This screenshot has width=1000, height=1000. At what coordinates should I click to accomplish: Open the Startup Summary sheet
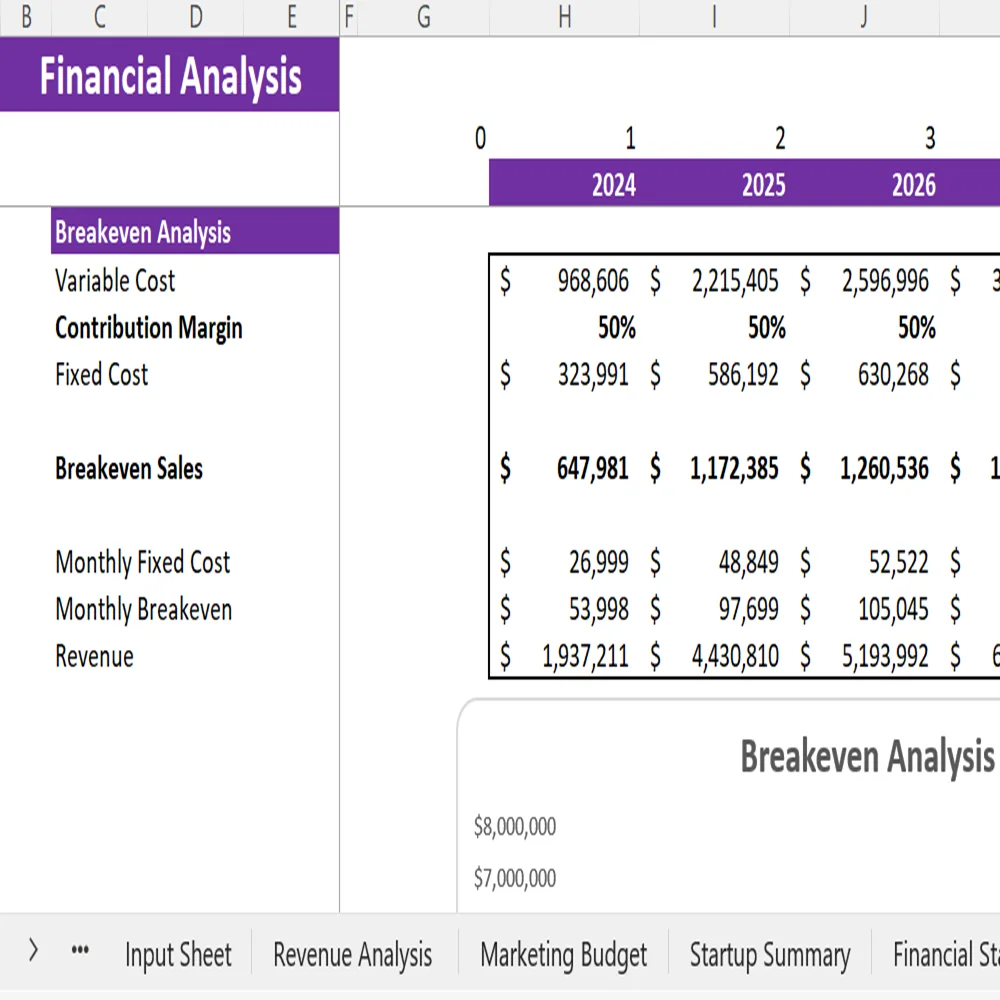[x=769, y=954]
